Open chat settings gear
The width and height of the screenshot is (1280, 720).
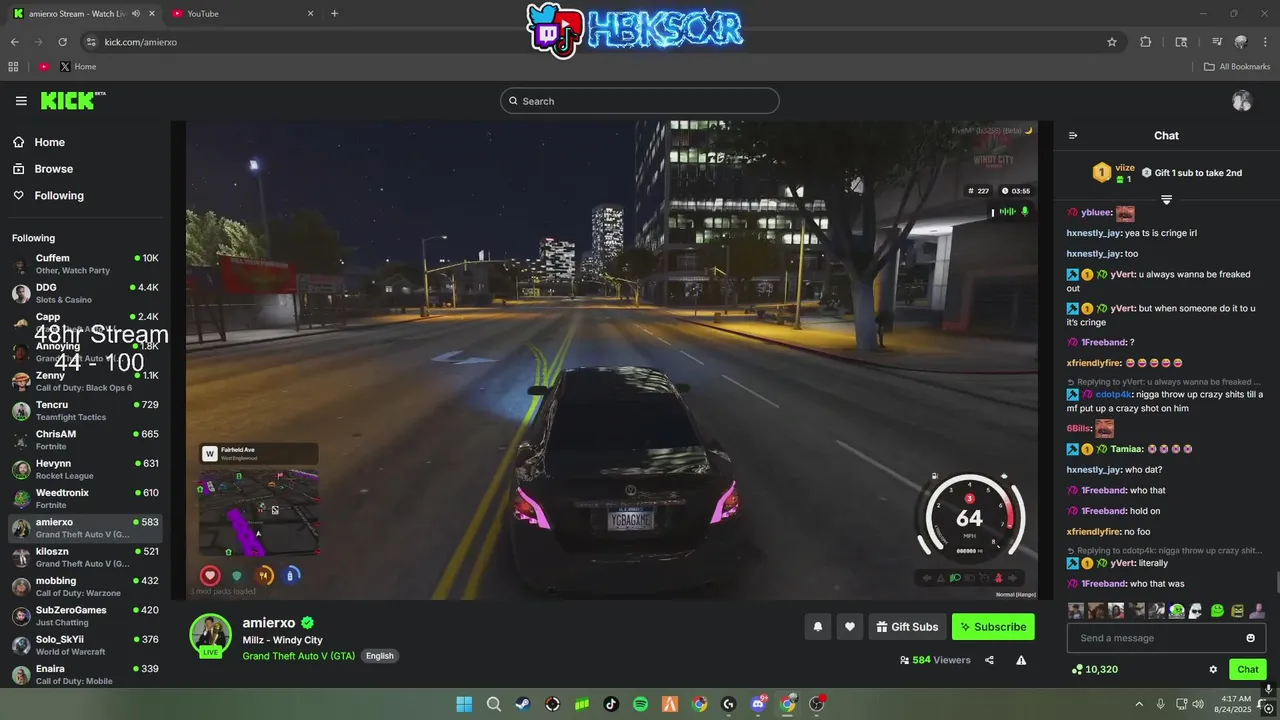[1213, 669]
